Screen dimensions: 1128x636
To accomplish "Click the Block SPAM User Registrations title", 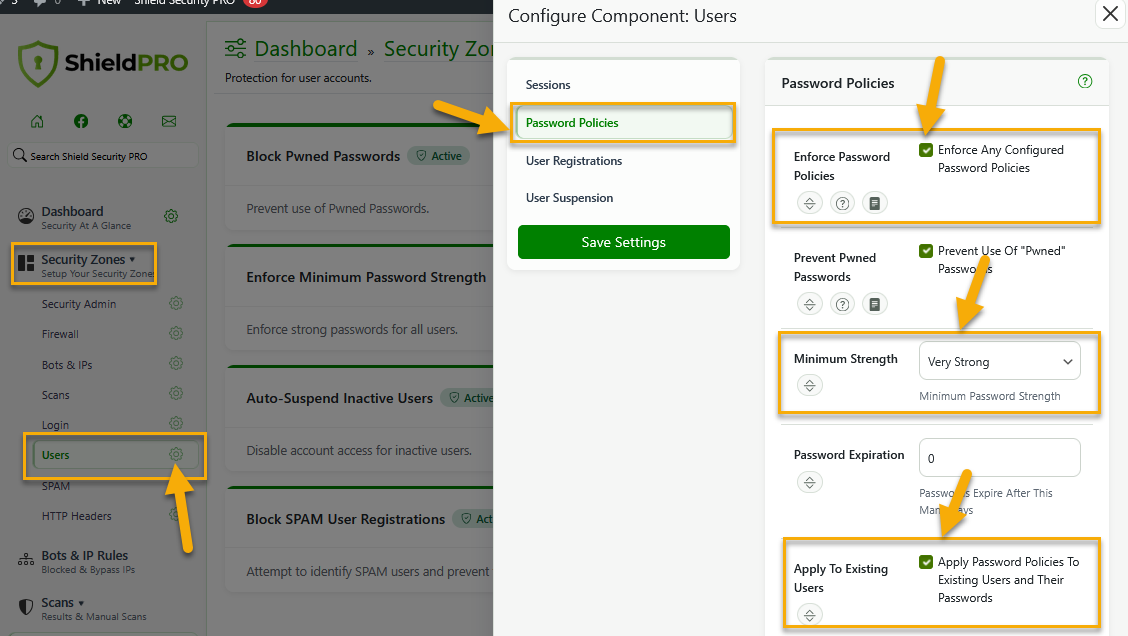I will [x=345, y=519].
